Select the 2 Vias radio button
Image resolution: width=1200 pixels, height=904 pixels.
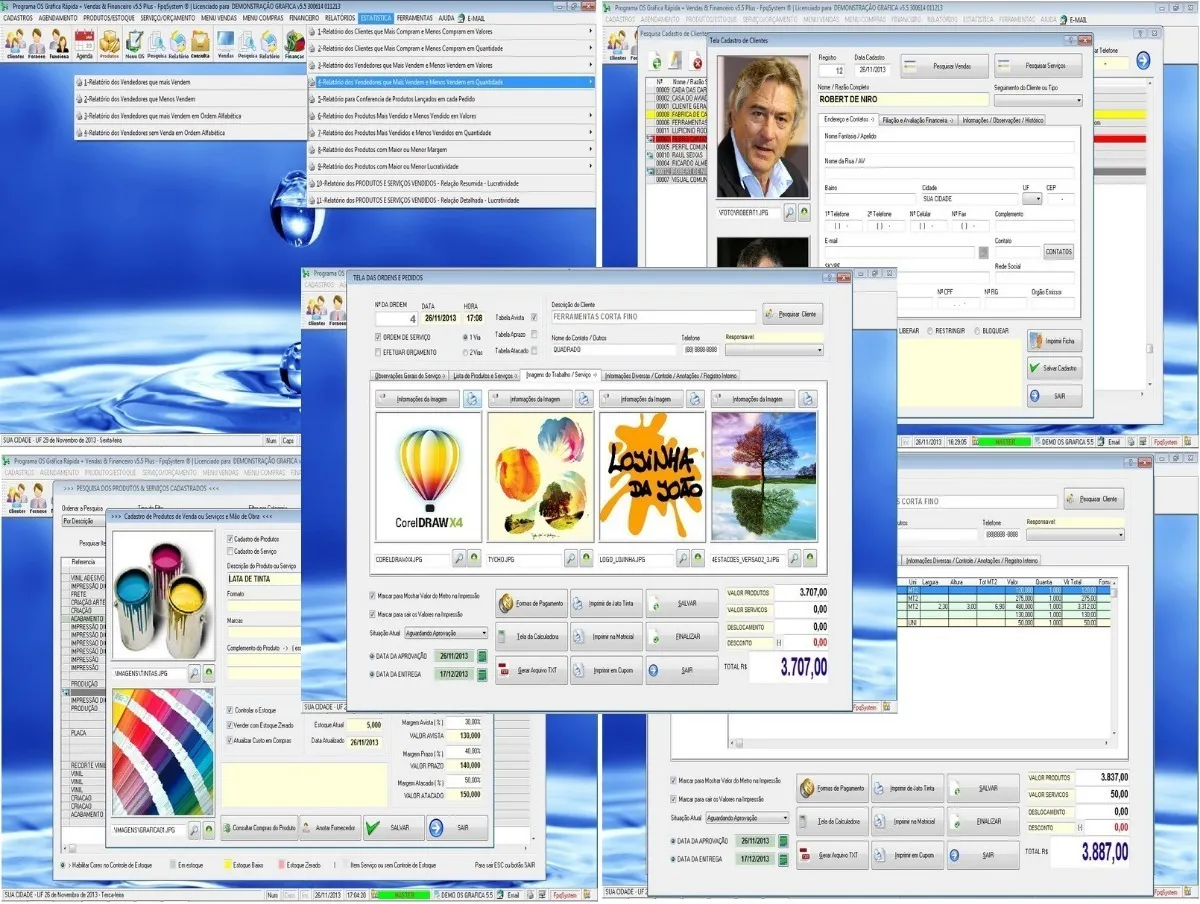point(466,352)
